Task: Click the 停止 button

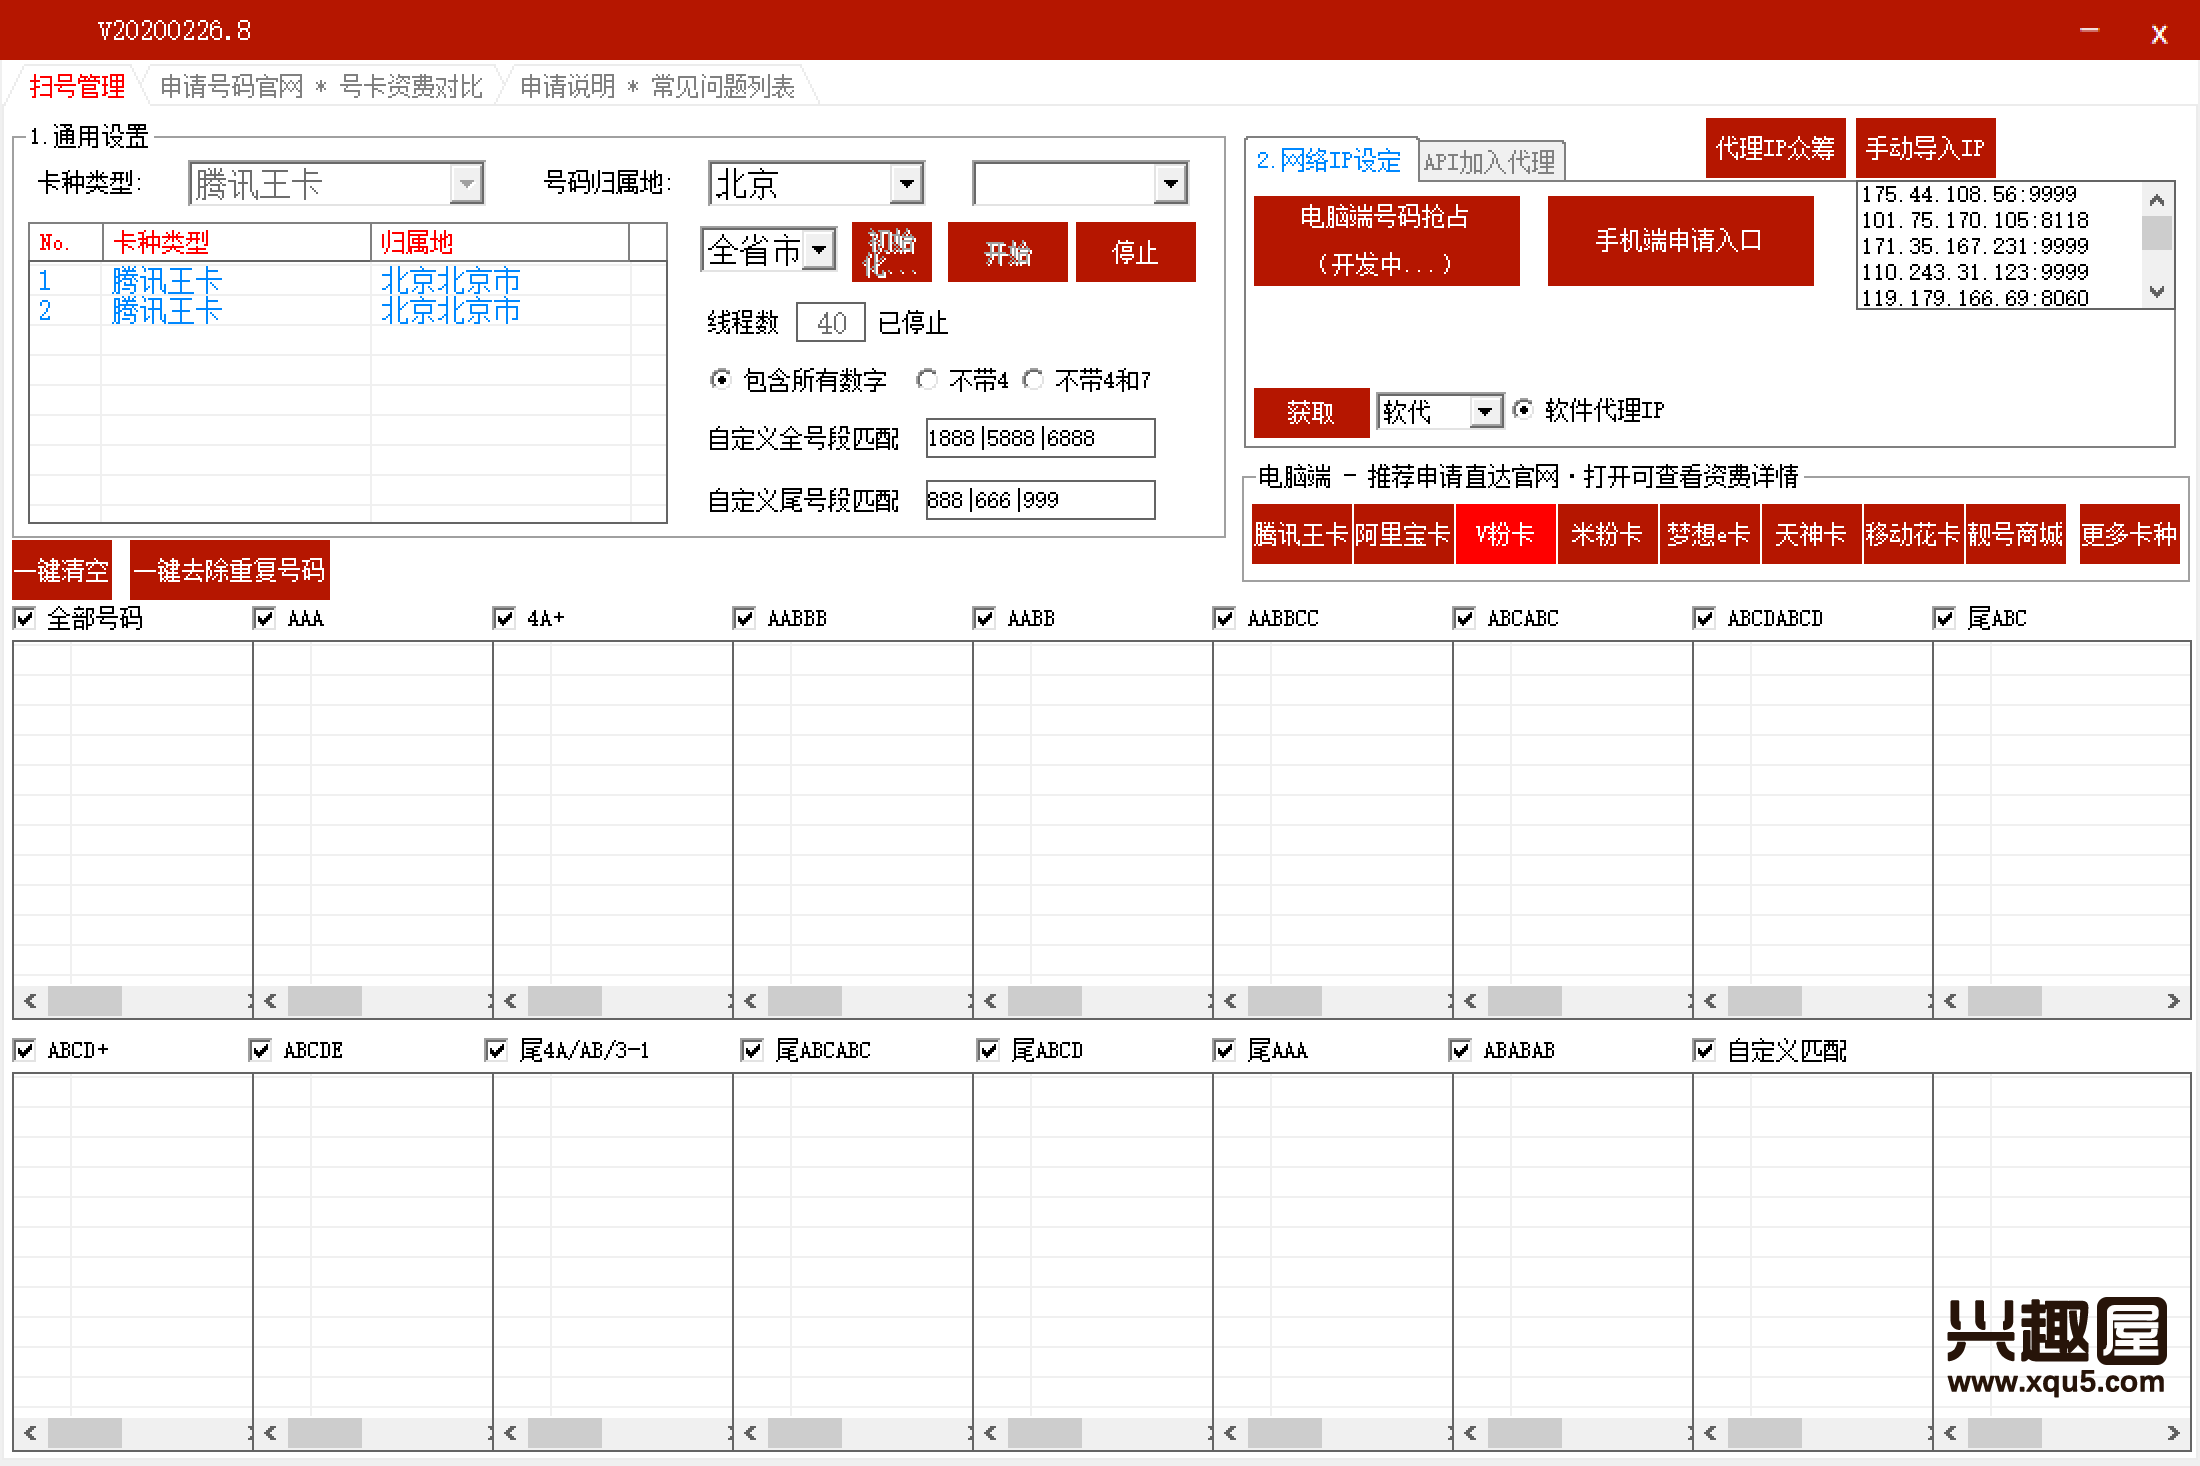Action: click(x=1135, y=252)
